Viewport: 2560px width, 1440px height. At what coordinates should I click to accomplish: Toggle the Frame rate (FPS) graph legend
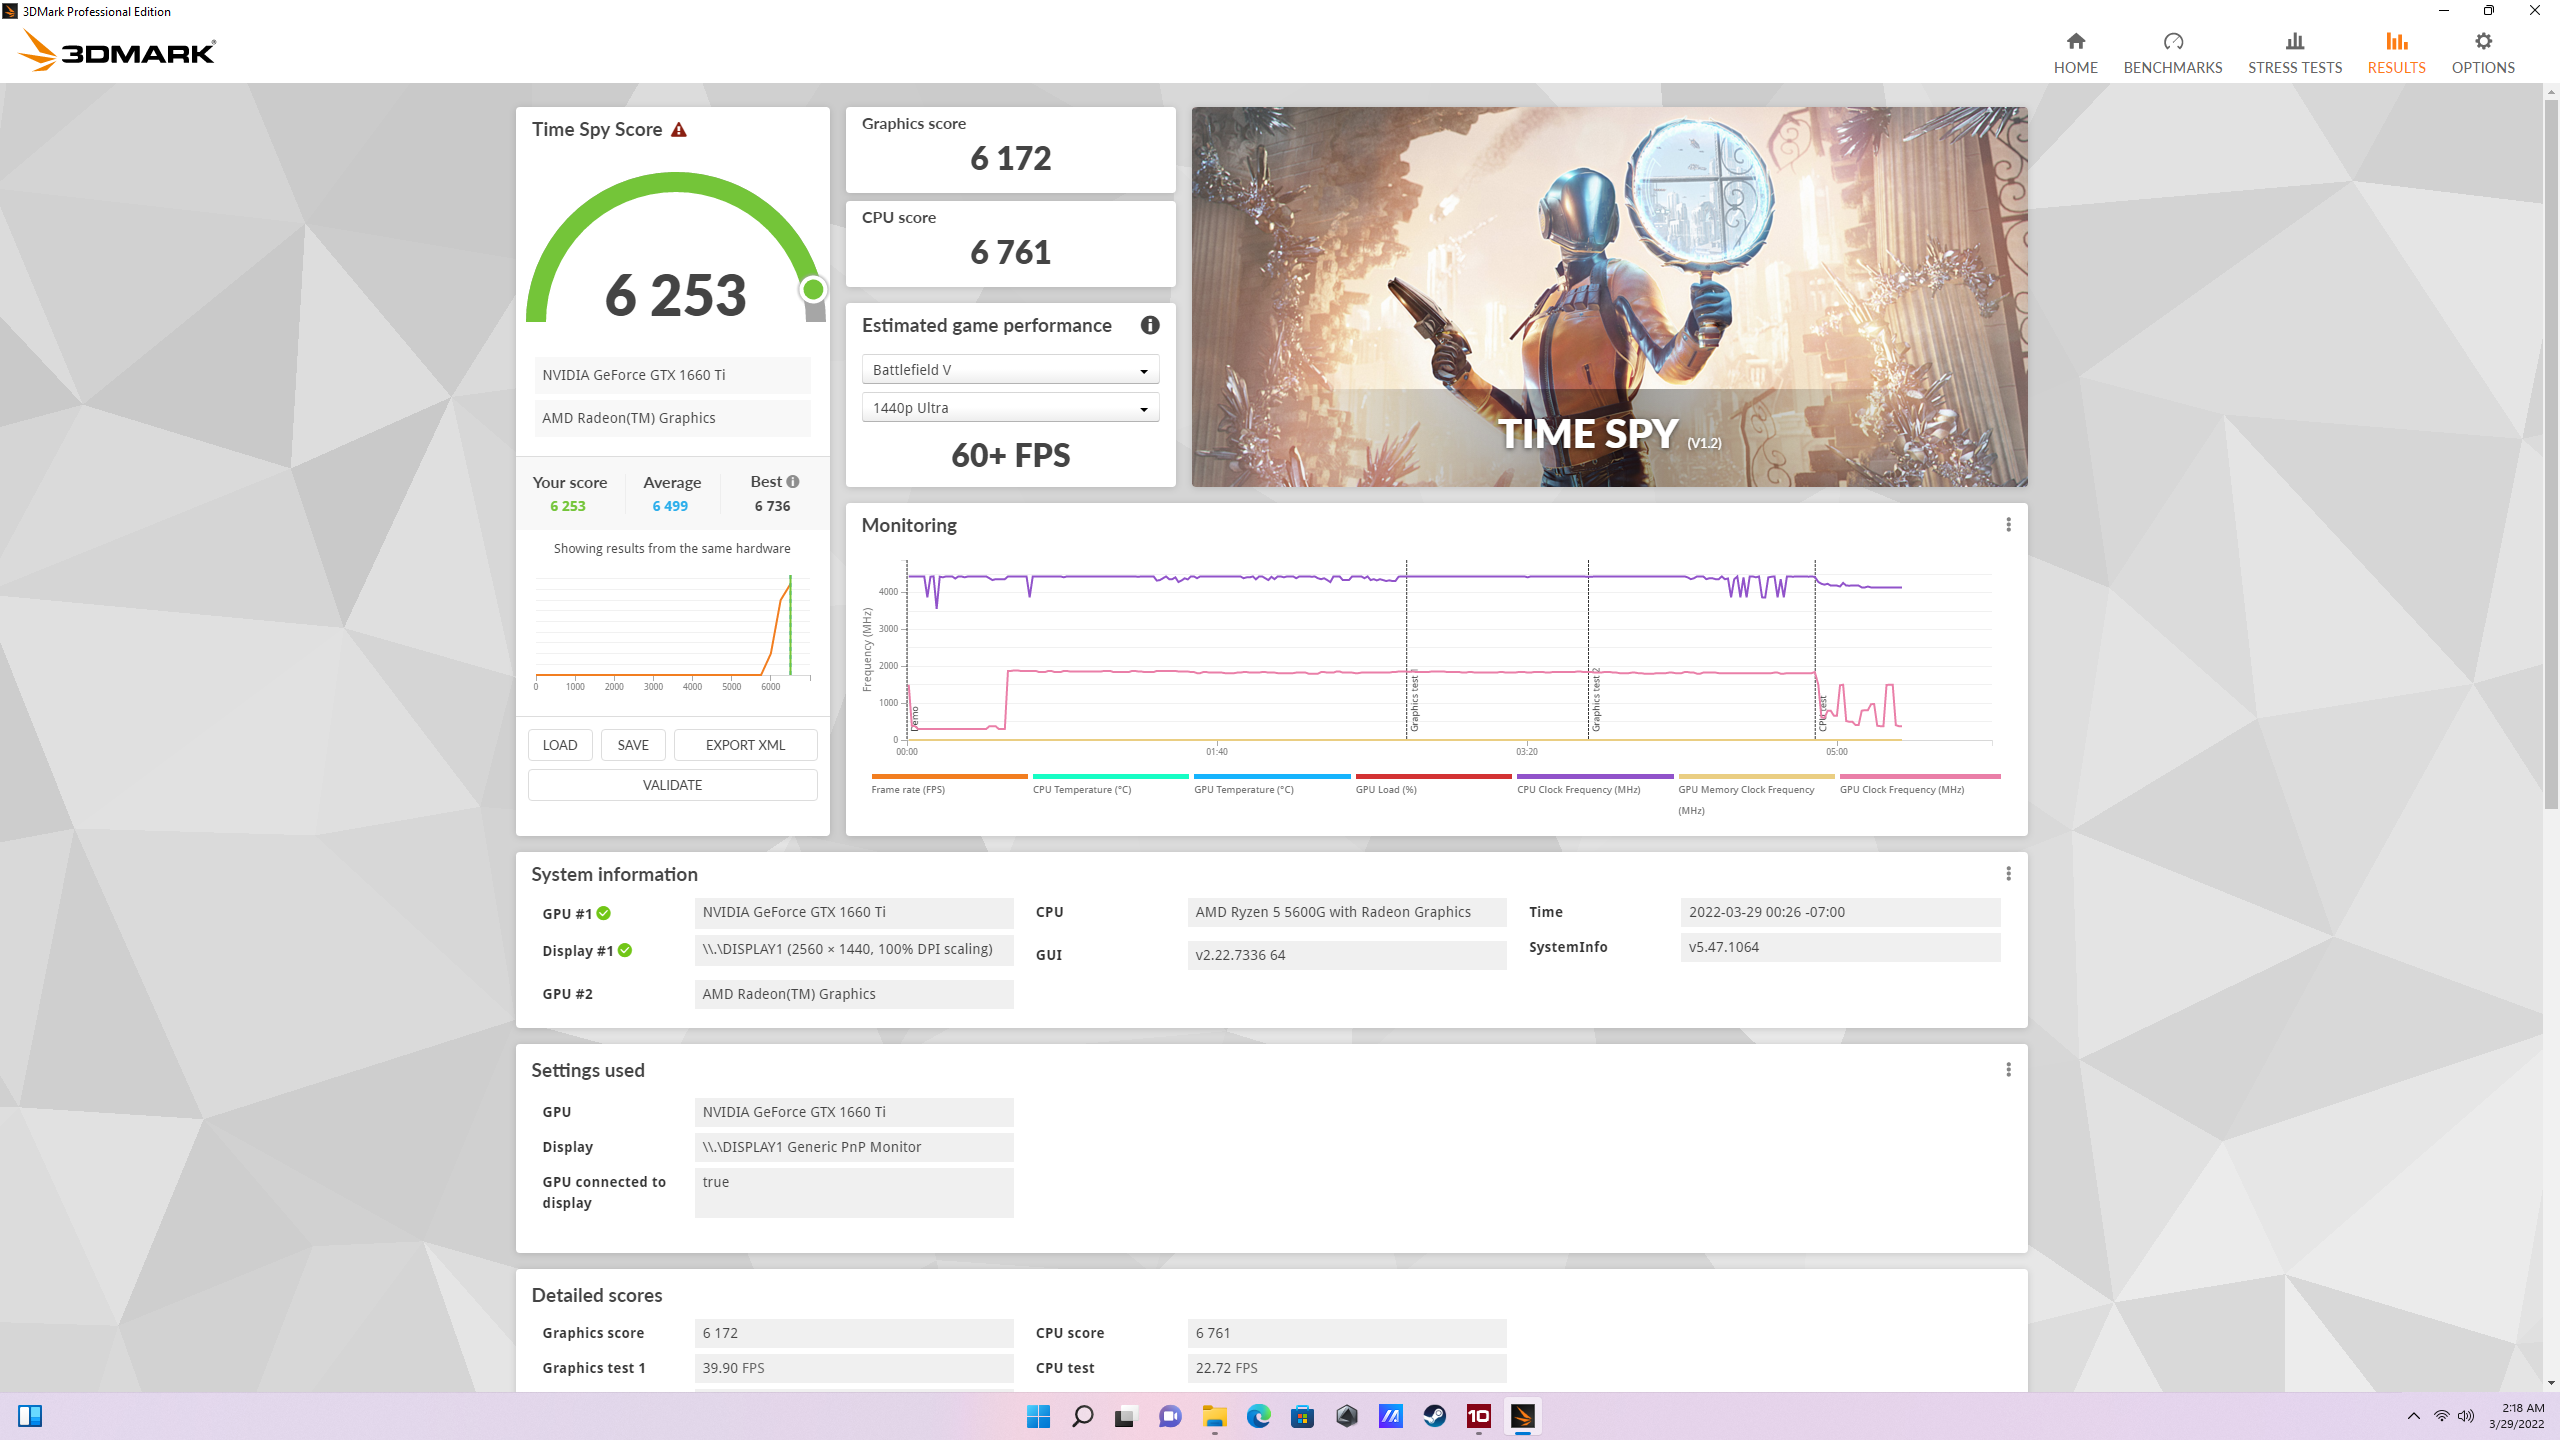pyautogui.click(x=908, y=789)
